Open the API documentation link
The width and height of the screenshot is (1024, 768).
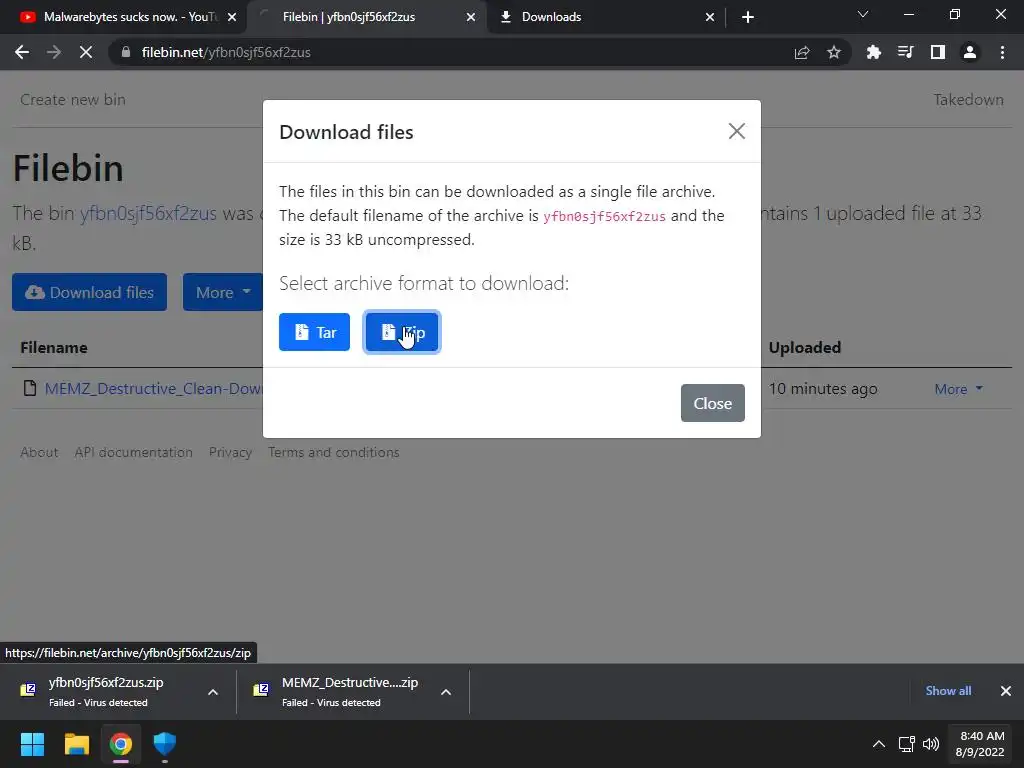coord(133,452)
